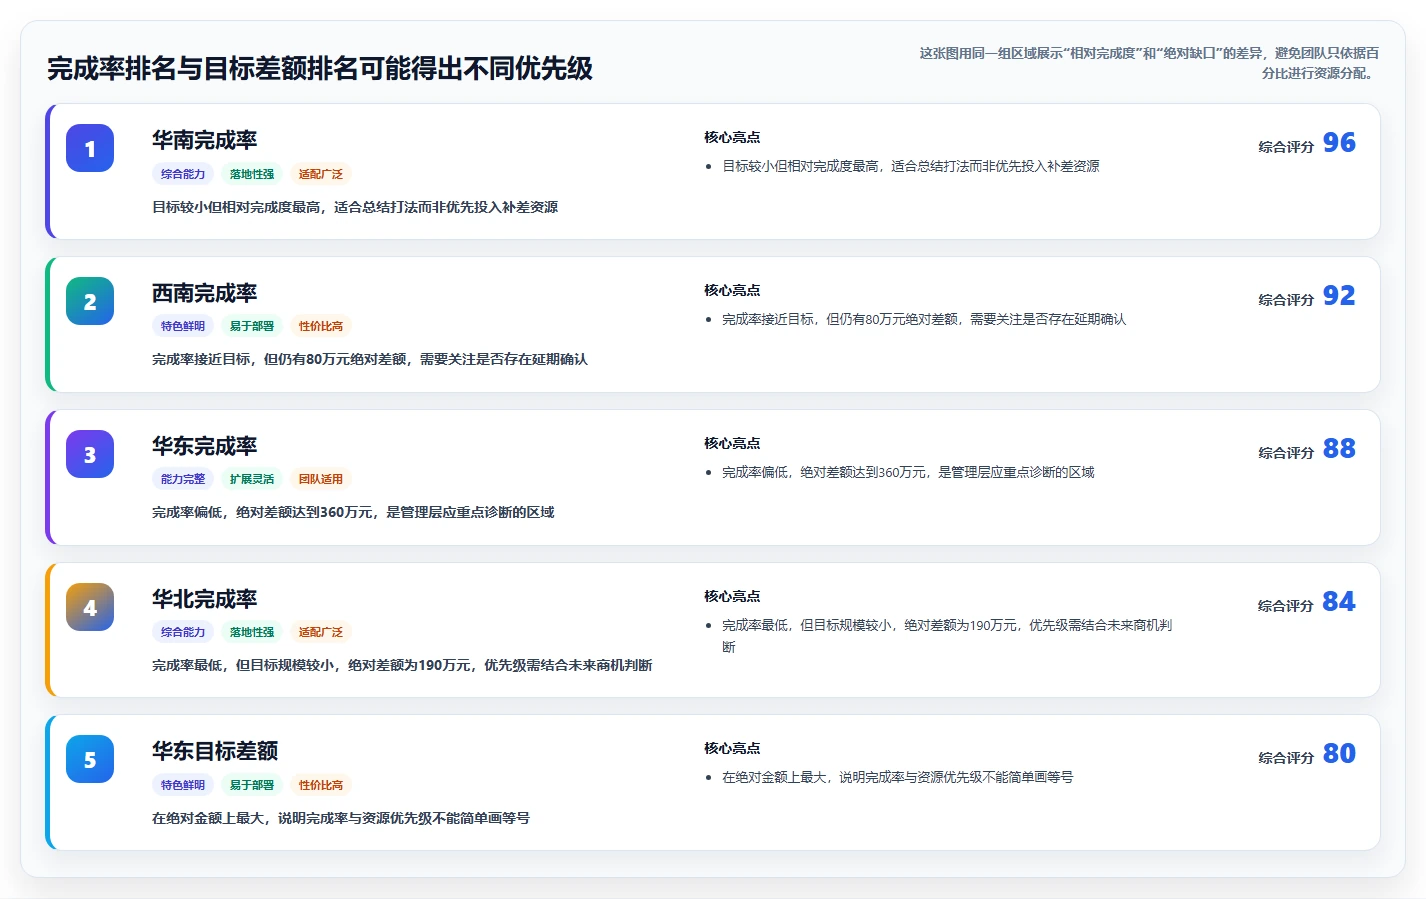The width and height of the screenshot is (1426, 899).
Task: Click 综合评分 label in the 西南完成率 card
Action: tap(1286, 300)
